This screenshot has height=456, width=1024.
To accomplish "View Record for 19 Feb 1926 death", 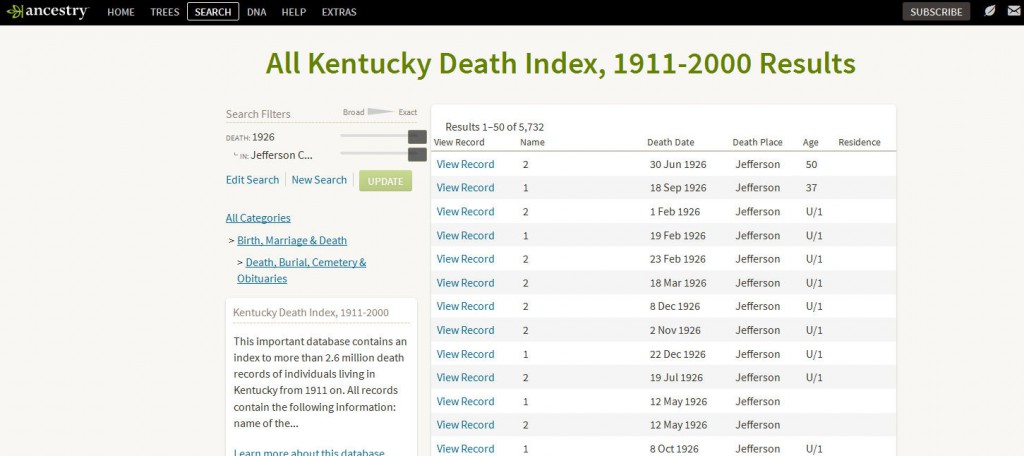I will click(465, 235).
